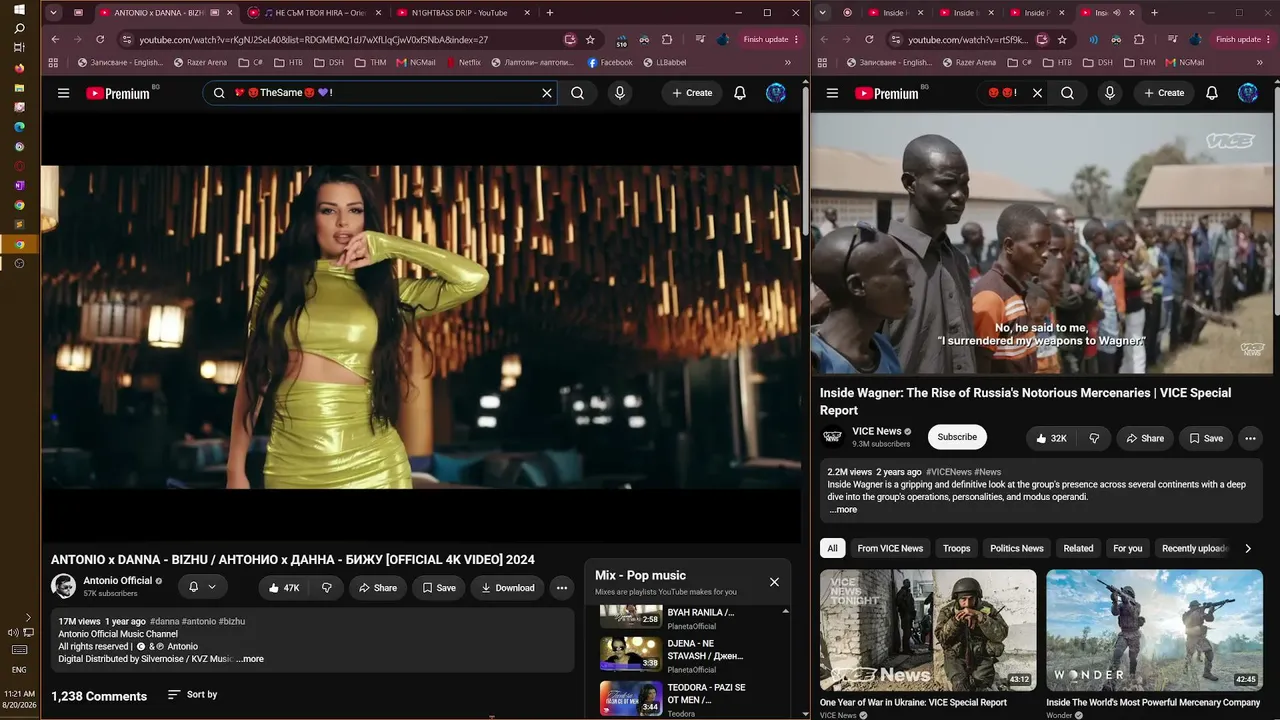Switch to the НЕ СЪМ ТВОЯ НИRA tab
This screenshot has width=1280, height=720.
(313, 13)
